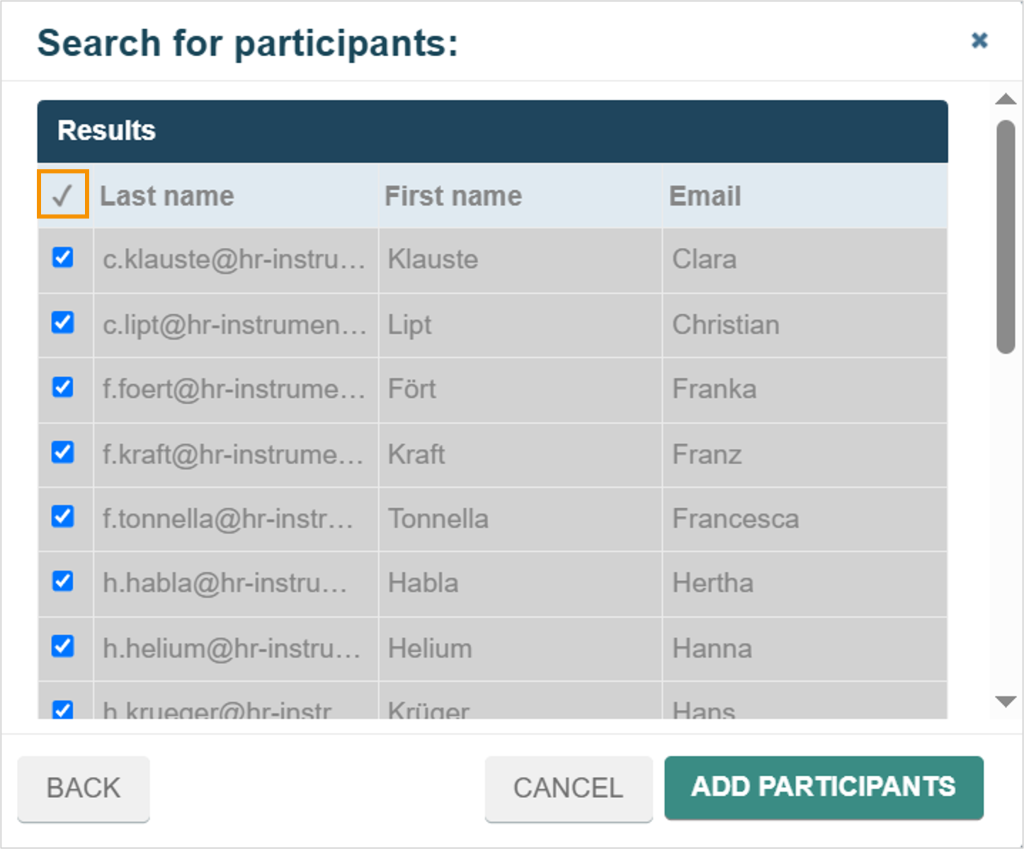The height and width of the screenshot is (849, 1024).
Task: Select the Tonnella Francesca row
Action: click(492, 519)
